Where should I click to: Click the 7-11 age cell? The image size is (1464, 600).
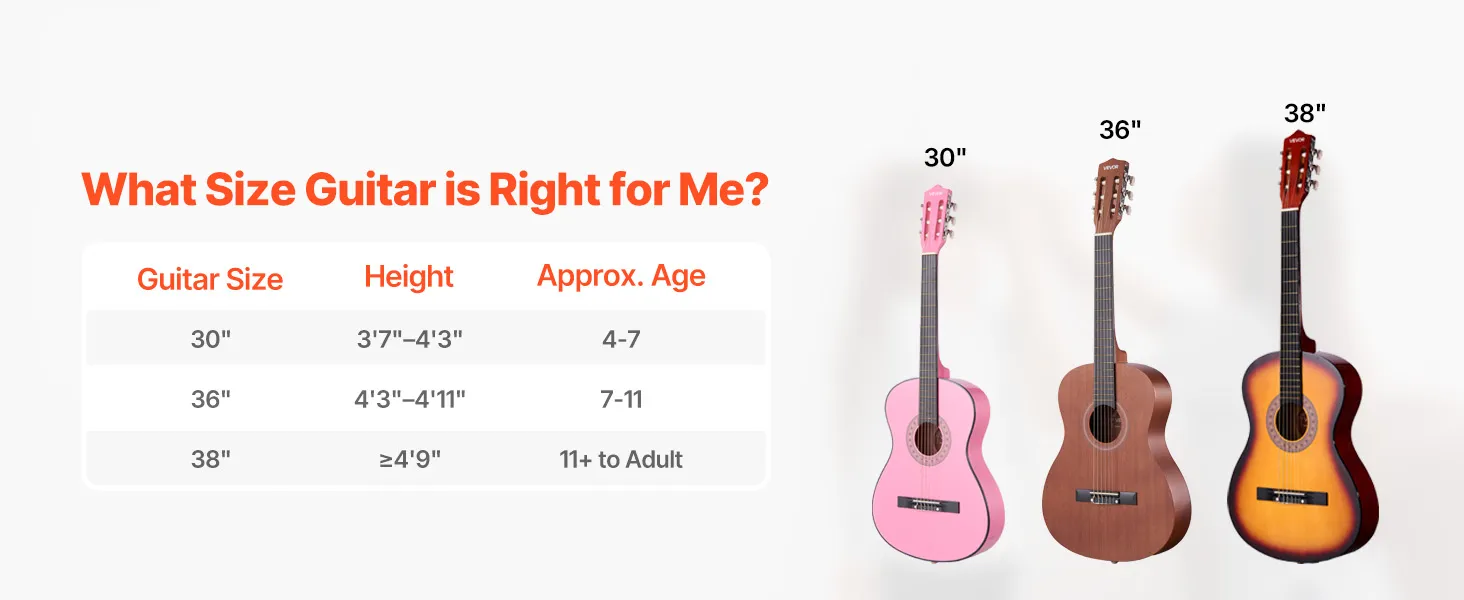pos(621,399)
